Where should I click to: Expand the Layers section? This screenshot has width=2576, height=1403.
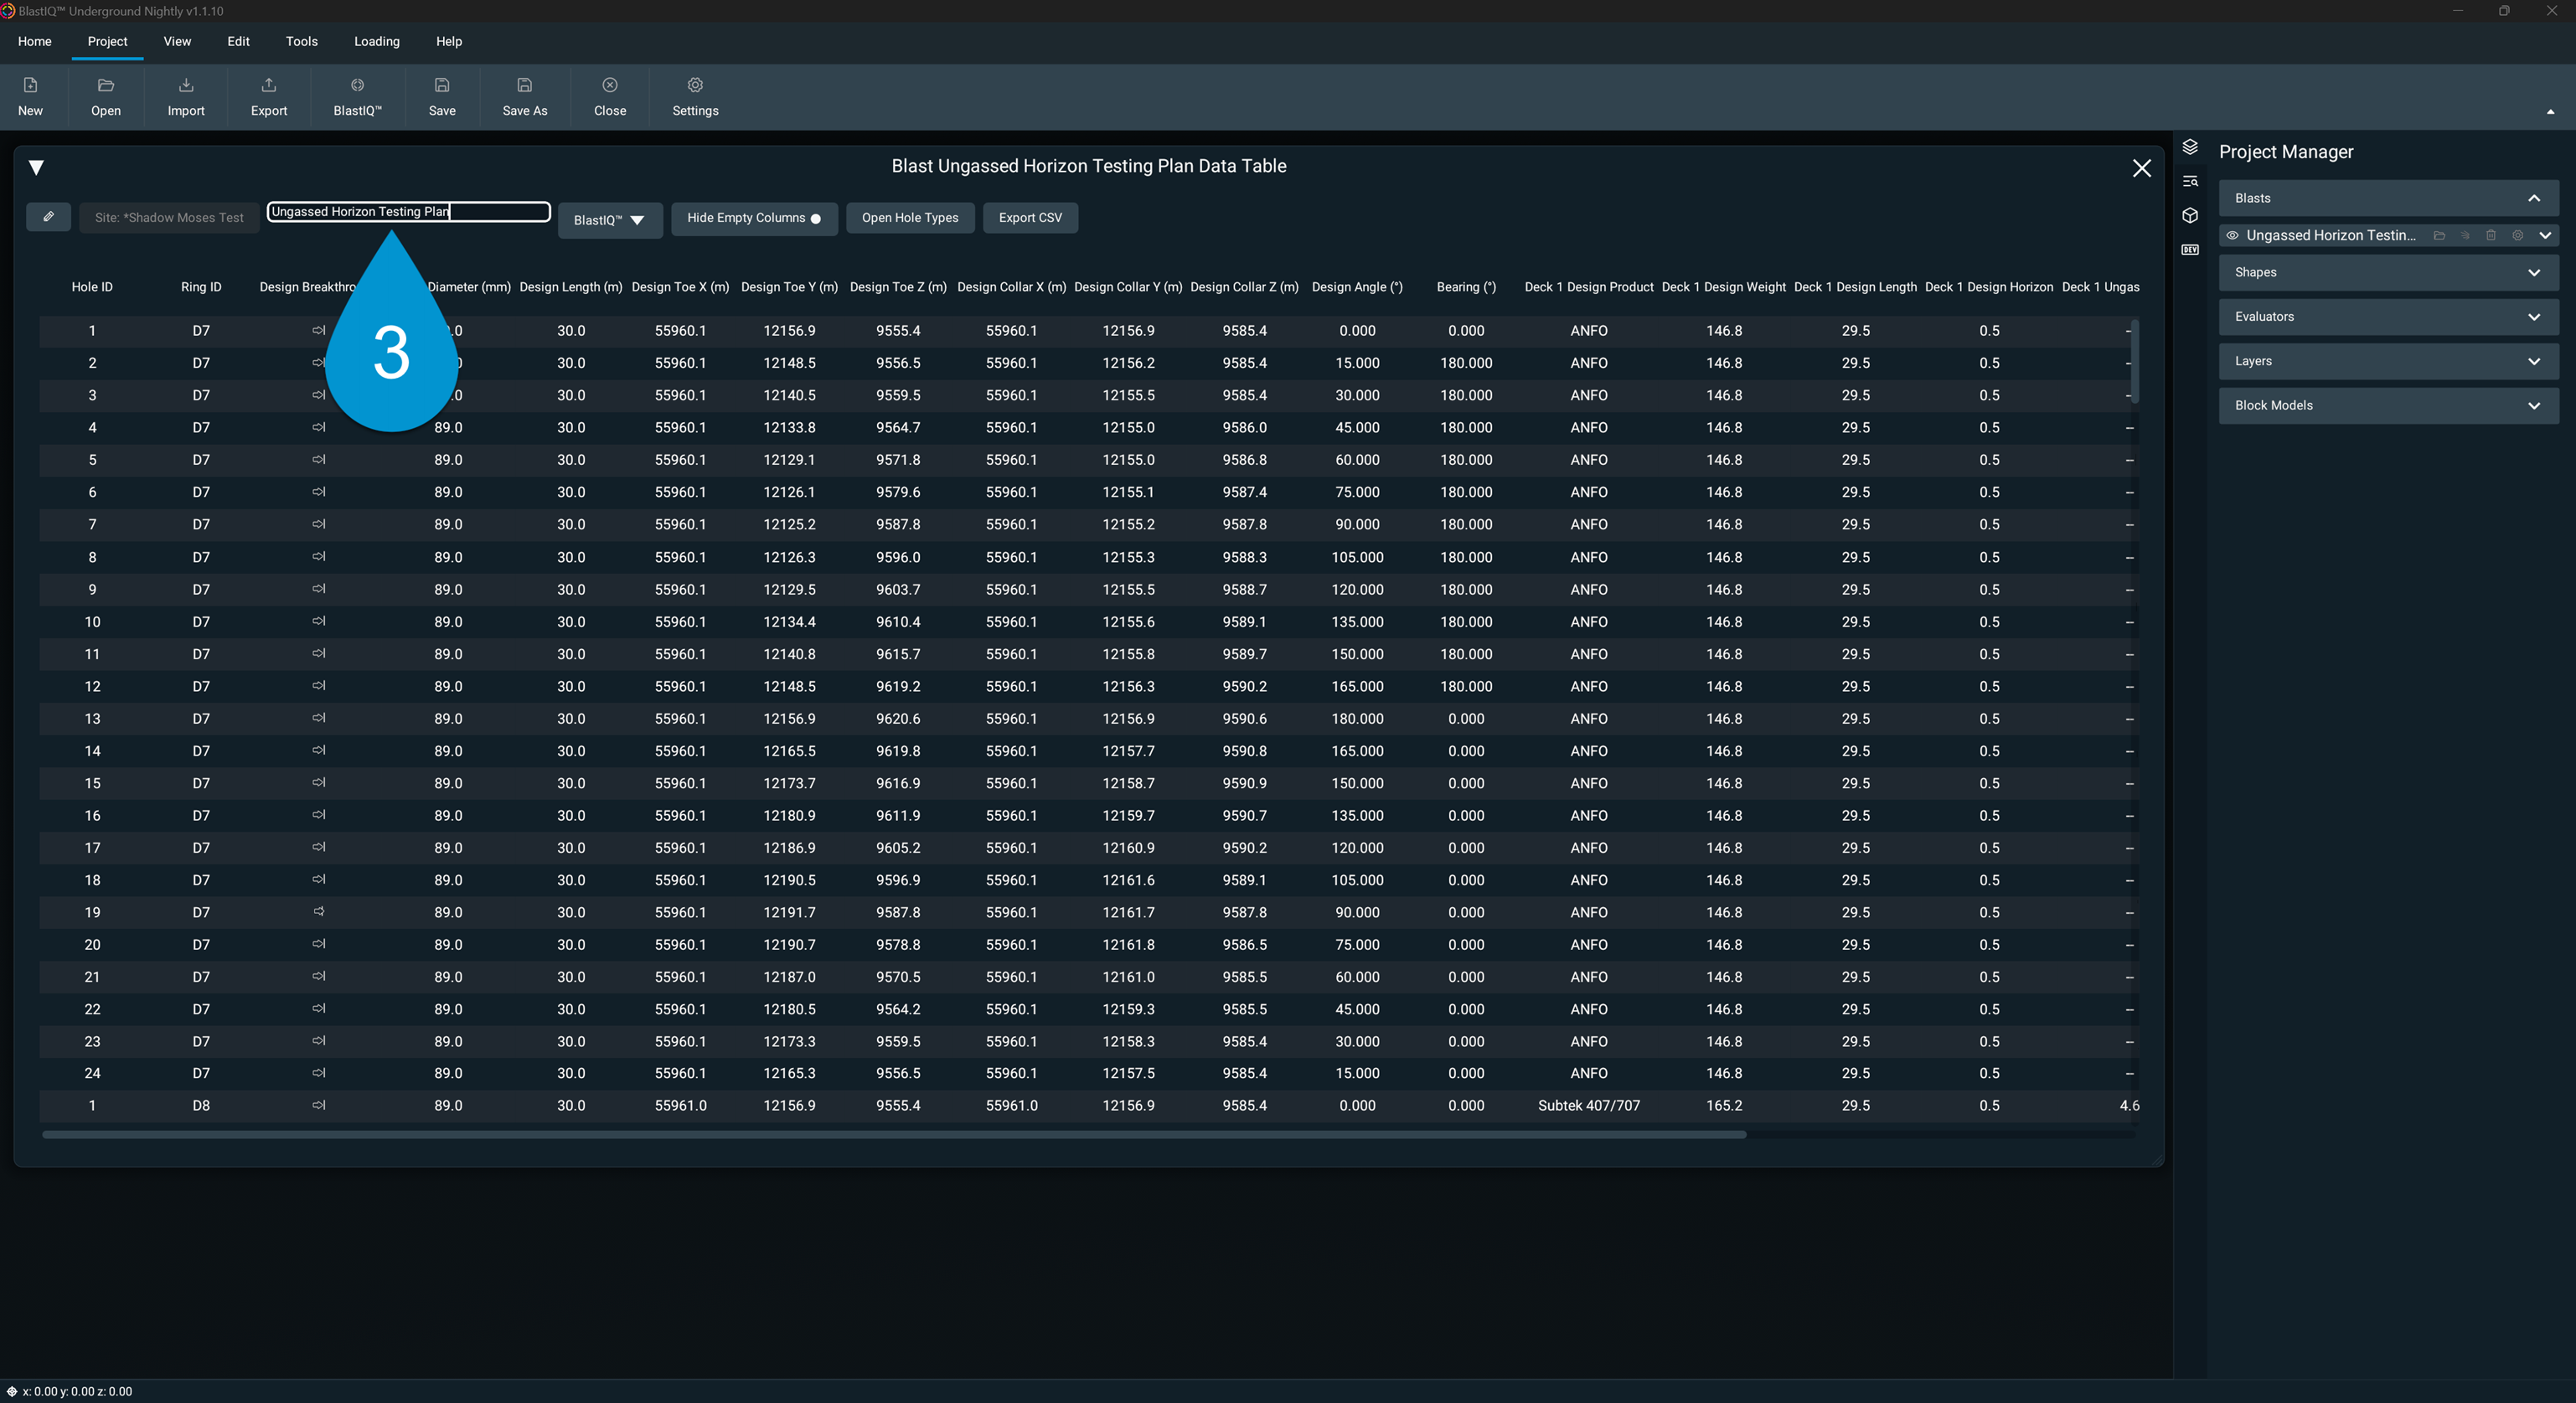pyautogui.click(x=2534, y=361)
